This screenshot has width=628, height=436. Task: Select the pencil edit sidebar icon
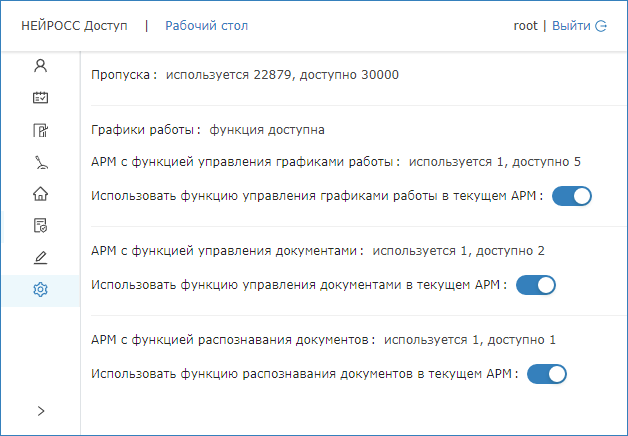tap(40, 258)
